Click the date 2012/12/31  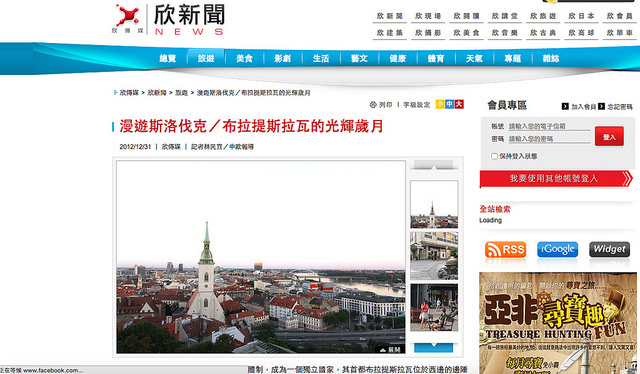[135, 147]
